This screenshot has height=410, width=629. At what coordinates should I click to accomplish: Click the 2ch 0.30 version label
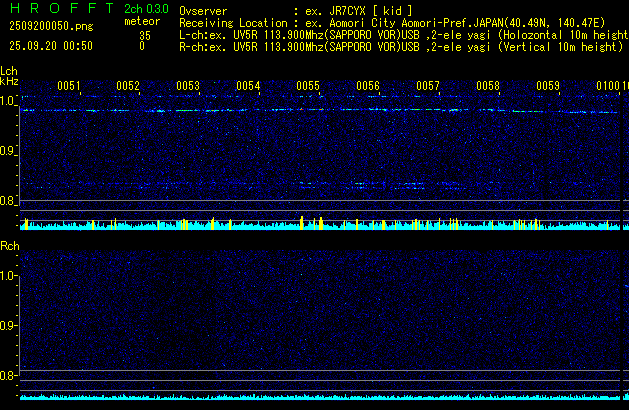click(146, 8)
